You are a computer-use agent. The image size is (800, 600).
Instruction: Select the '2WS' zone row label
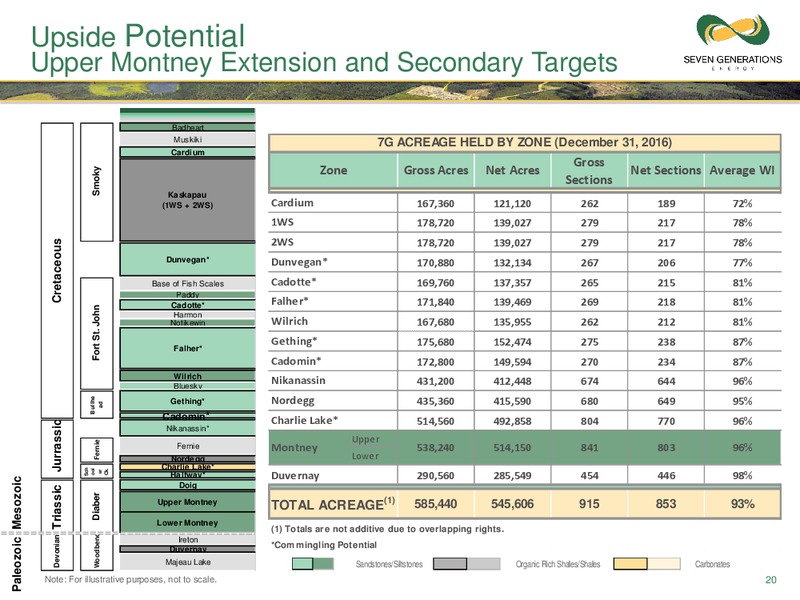click(x=282, y=242)
